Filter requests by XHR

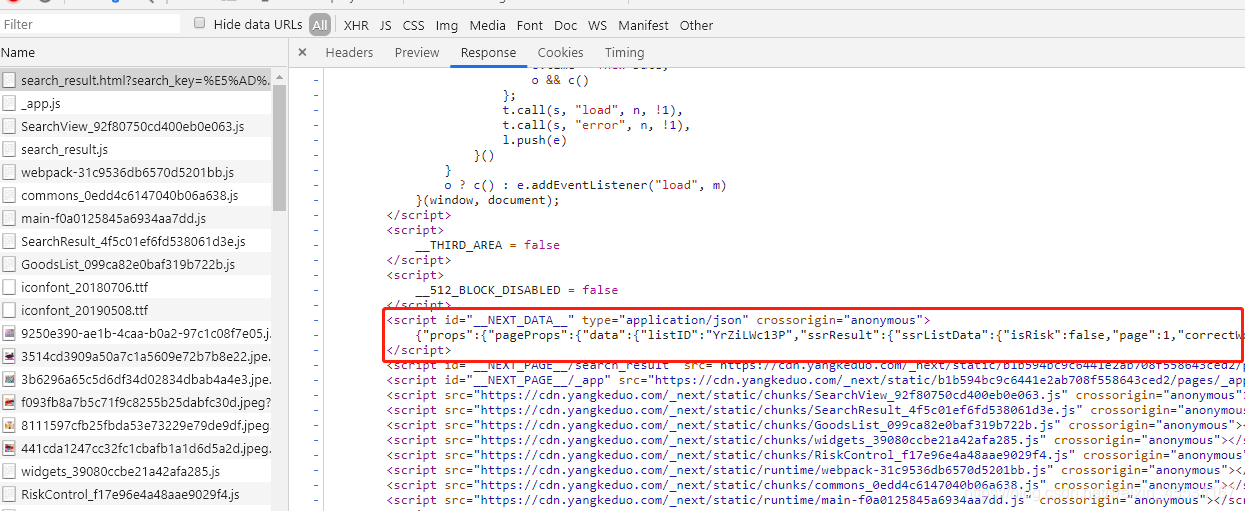click(x=356, y=25)
